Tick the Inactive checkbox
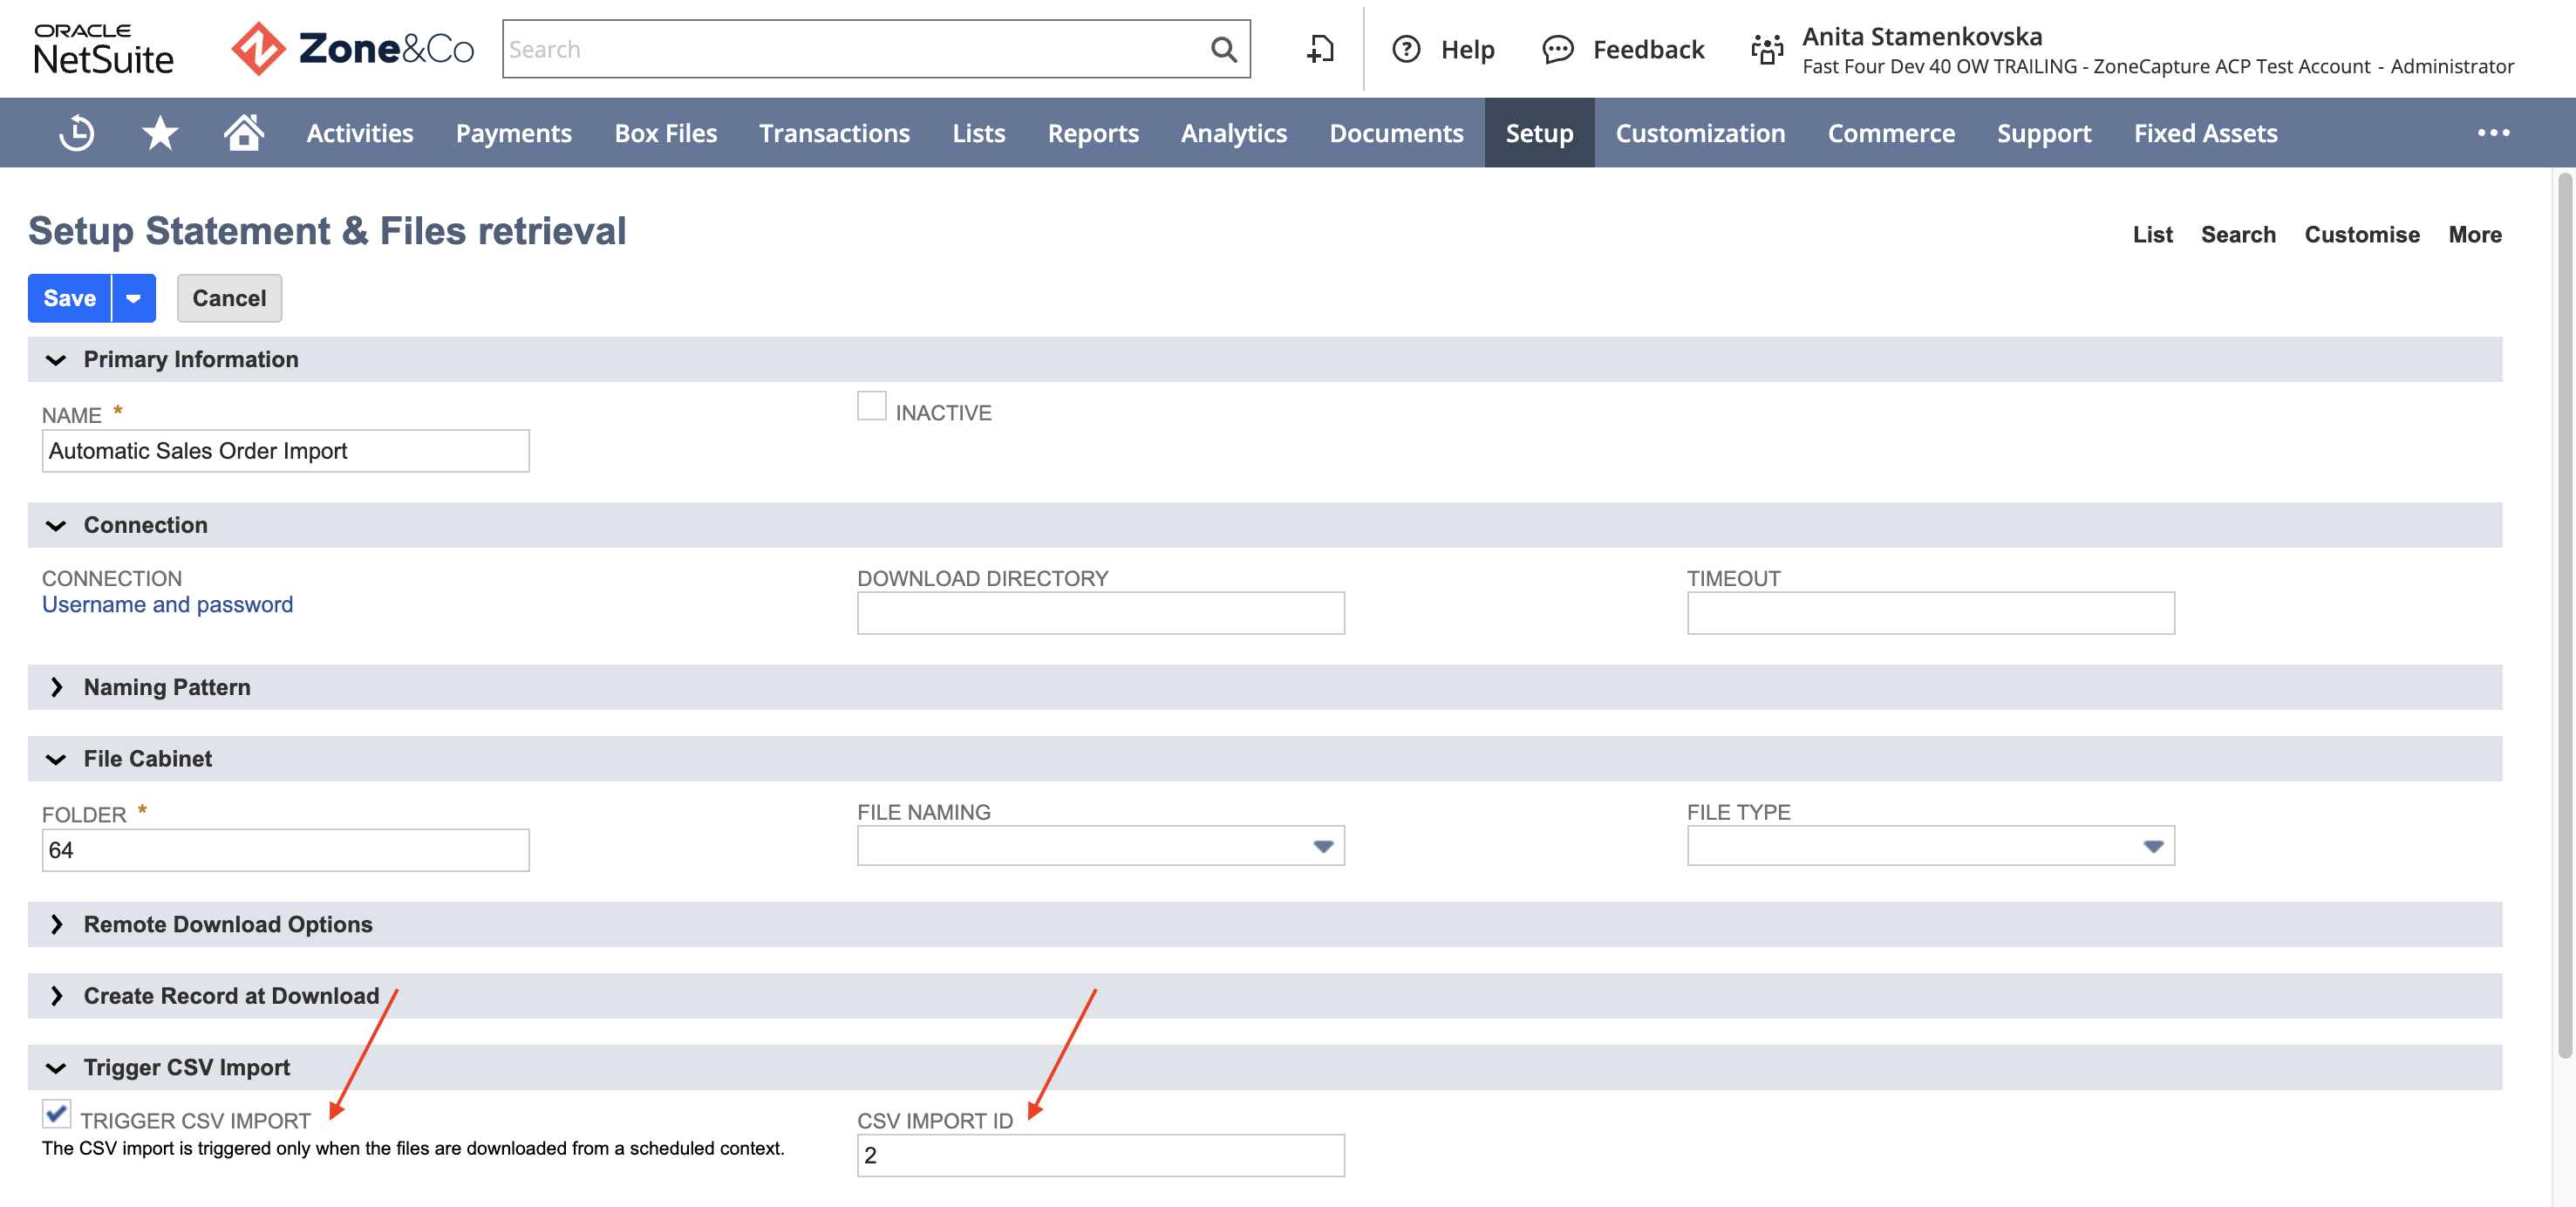 tap(871, 406)
